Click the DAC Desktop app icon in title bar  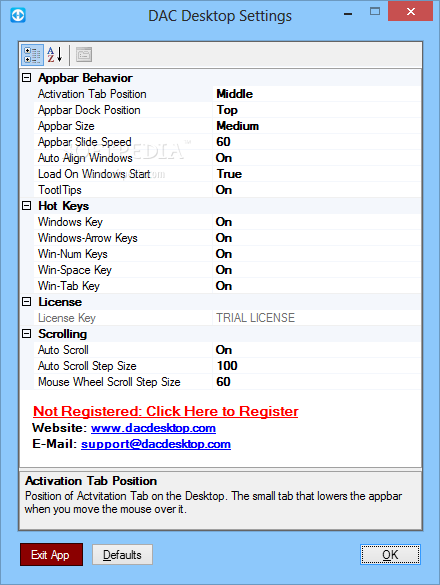(18, 15)
